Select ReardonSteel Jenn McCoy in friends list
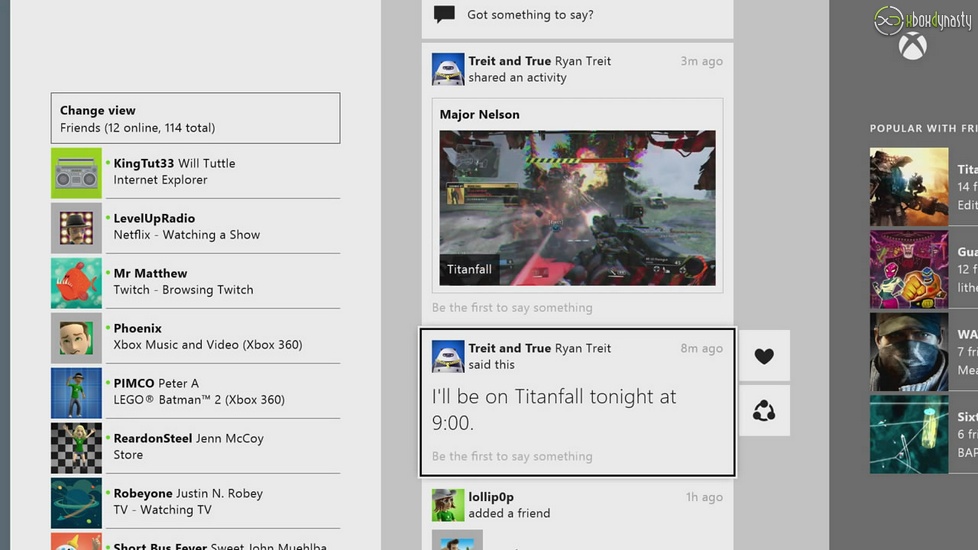The image size is (978, 550). 195,447
